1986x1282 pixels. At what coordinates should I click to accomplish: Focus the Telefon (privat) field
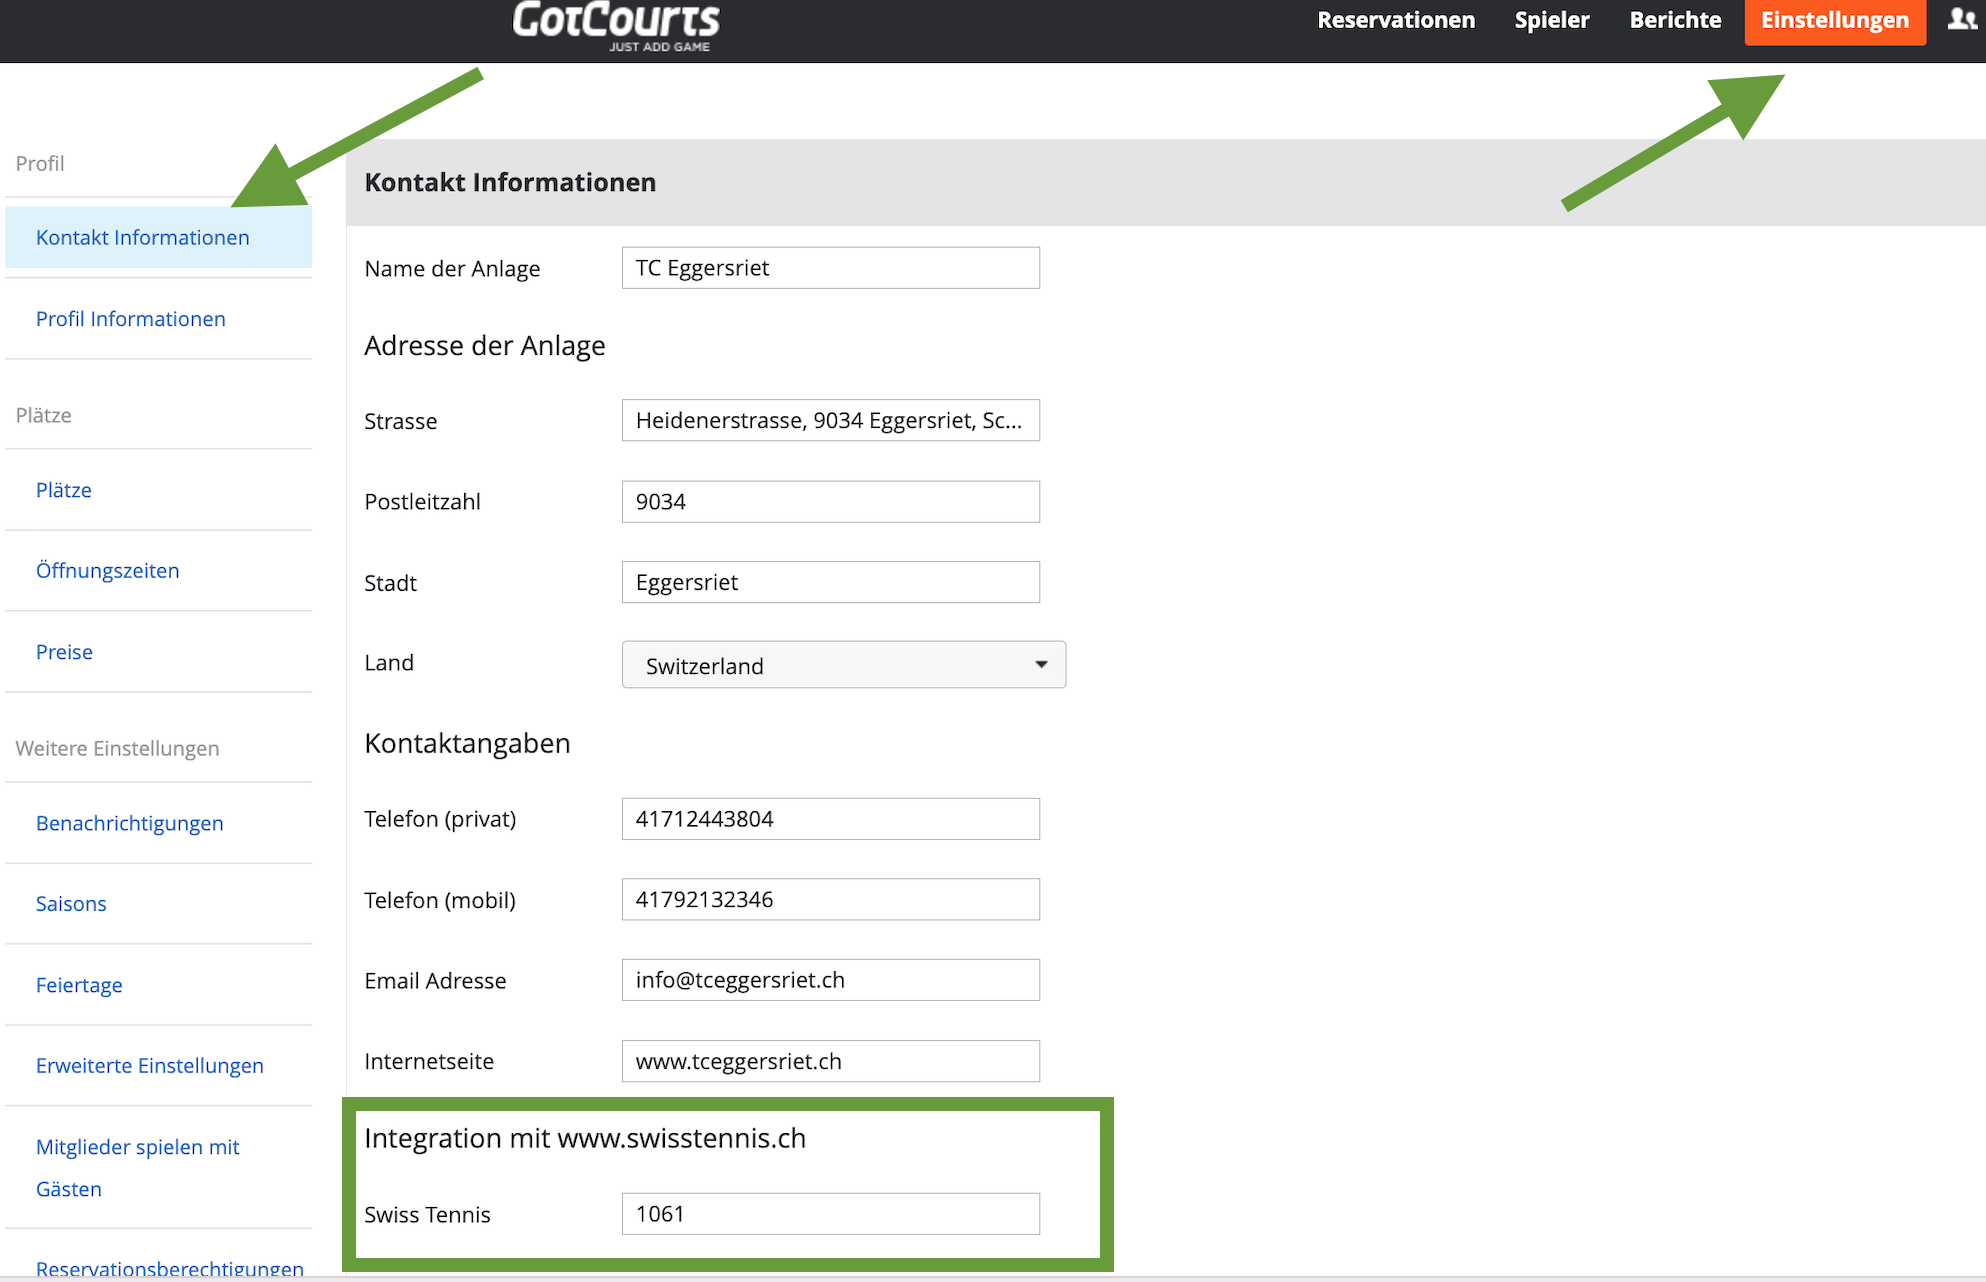[831, 819]
